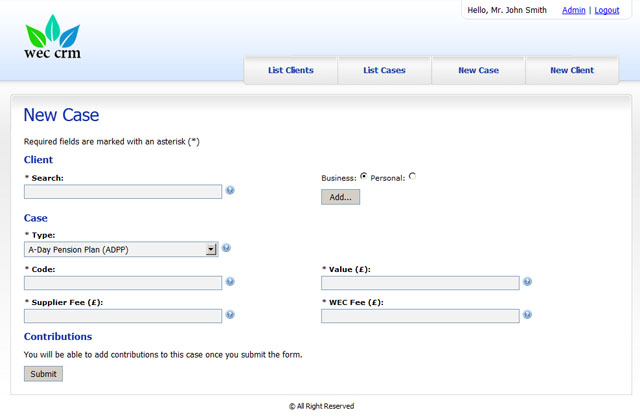Go to the New Case tab
Image resolution: width=640 pixels, height=419 pixels.
(x=478, y=71)
